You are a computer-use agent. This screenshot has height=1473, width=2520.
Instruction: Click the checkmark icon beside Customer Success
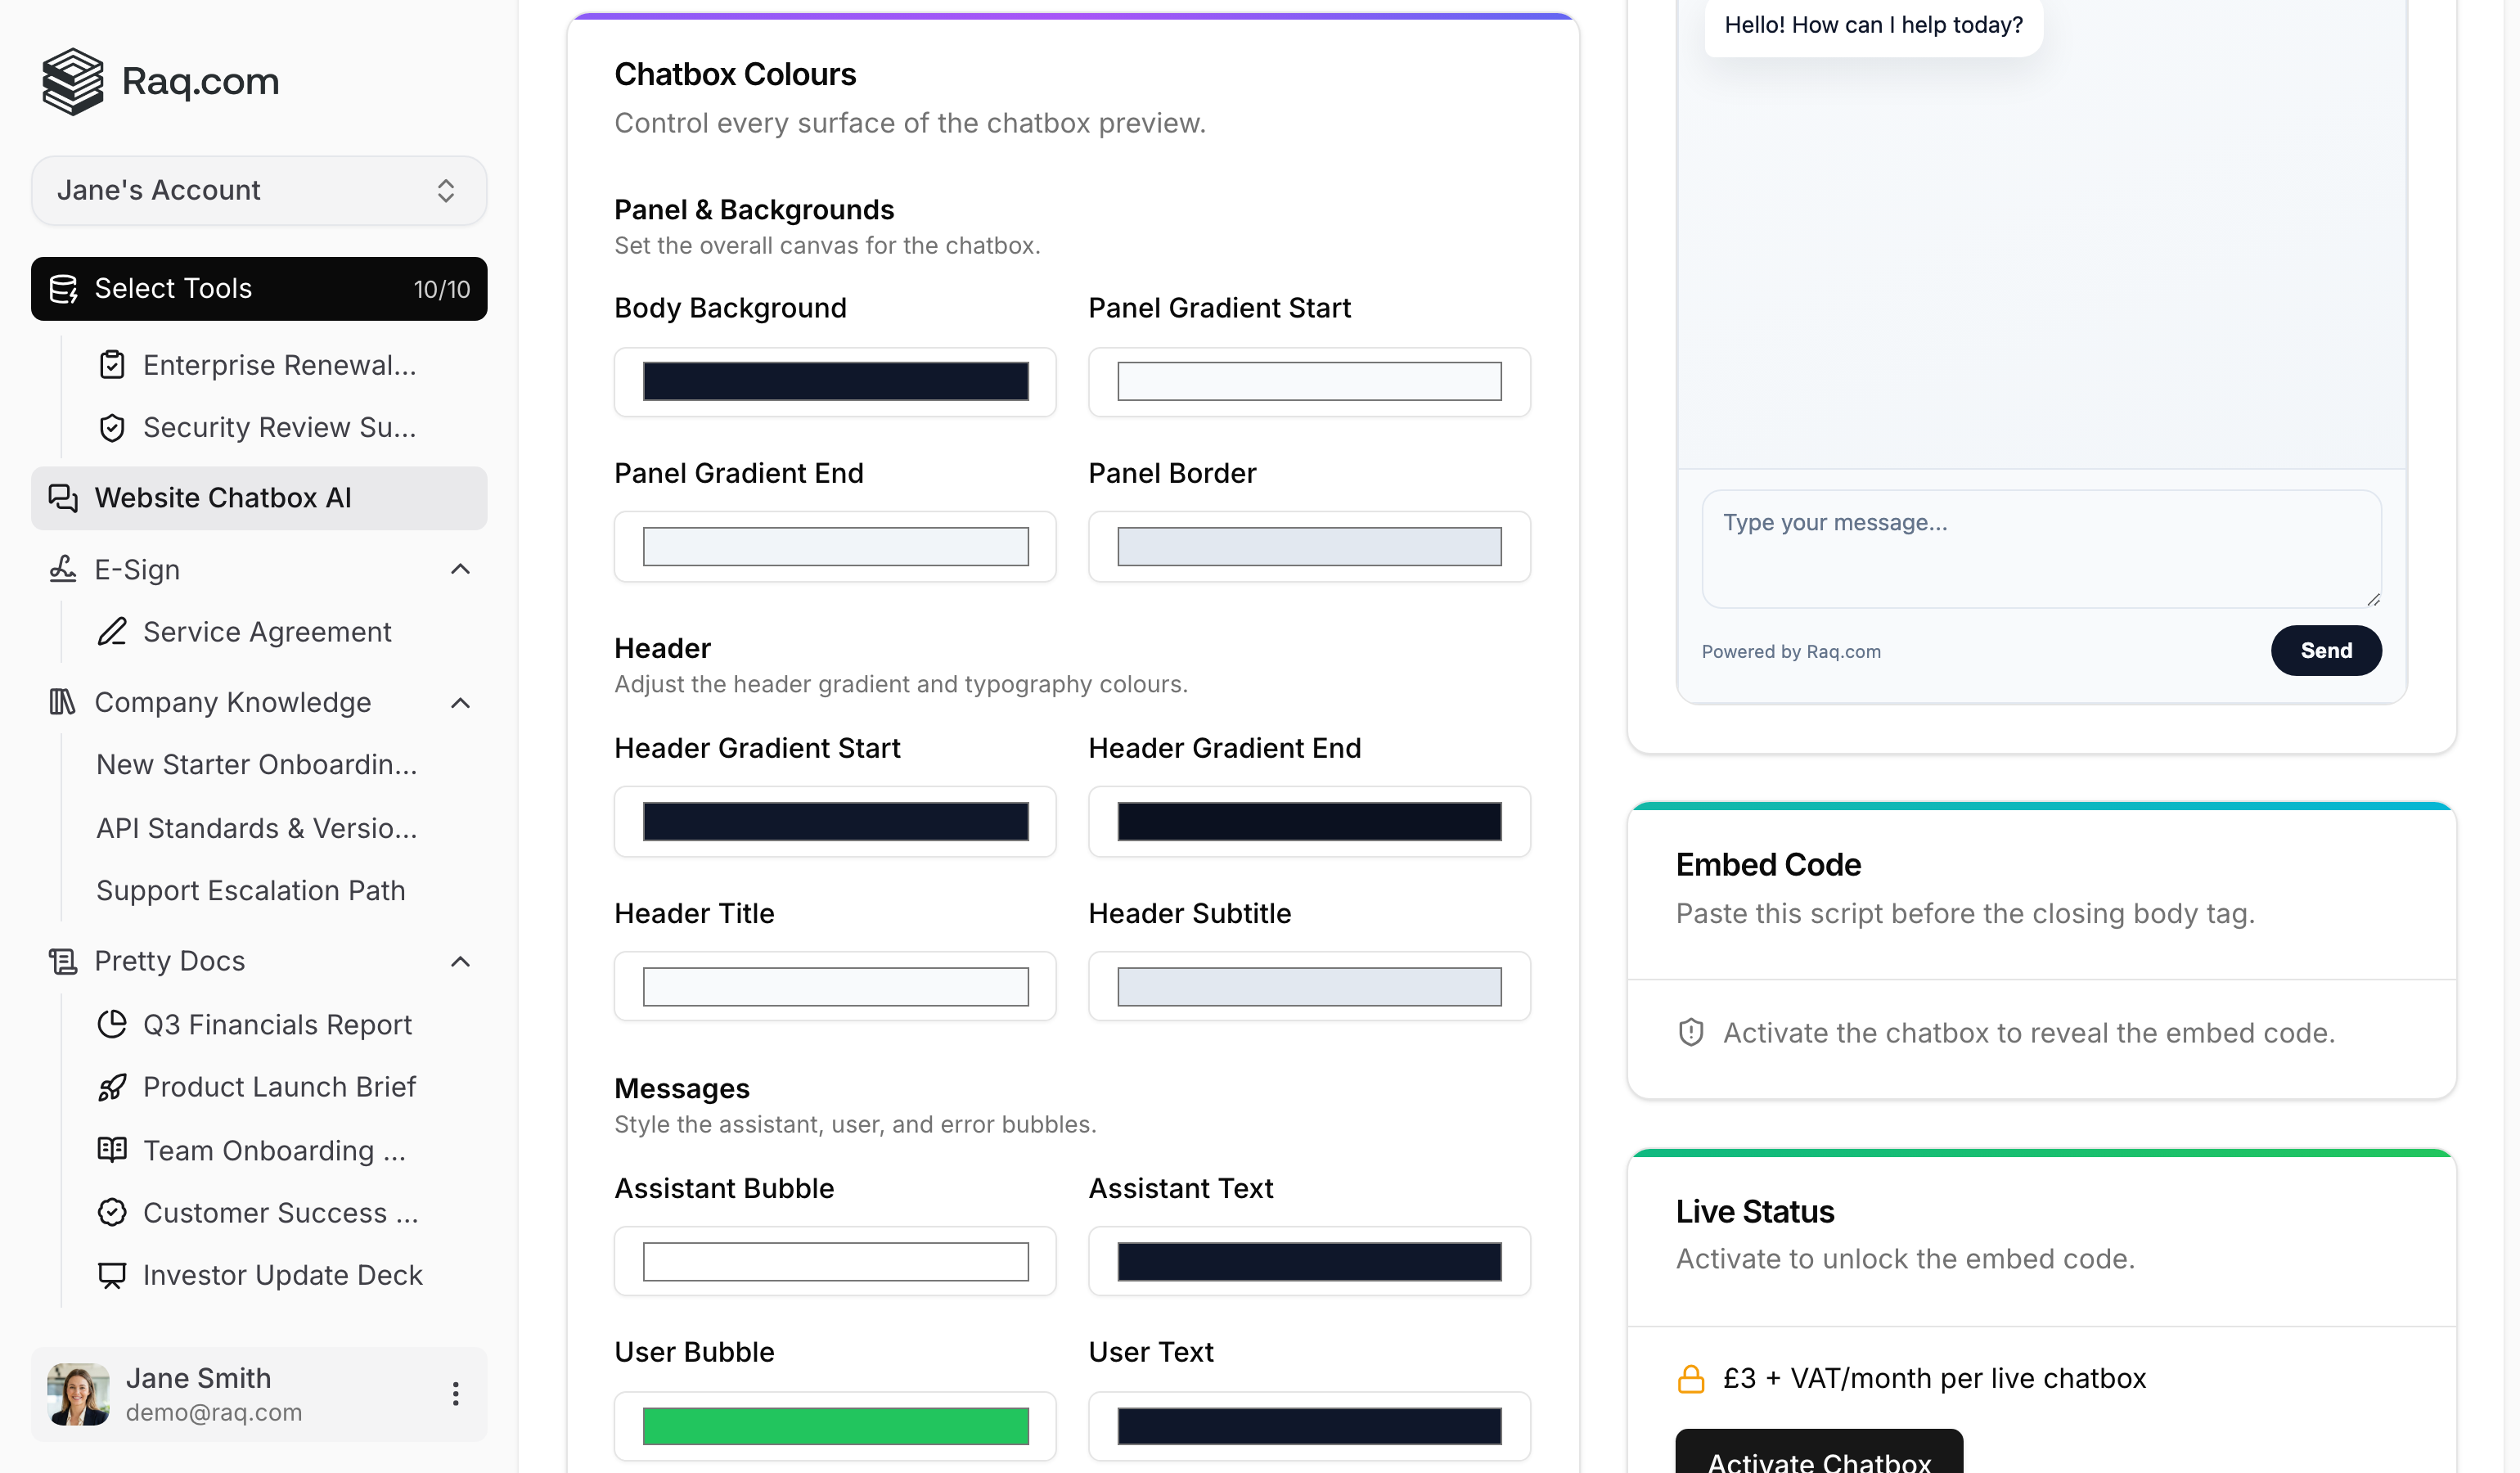(x=111, y=1212)
